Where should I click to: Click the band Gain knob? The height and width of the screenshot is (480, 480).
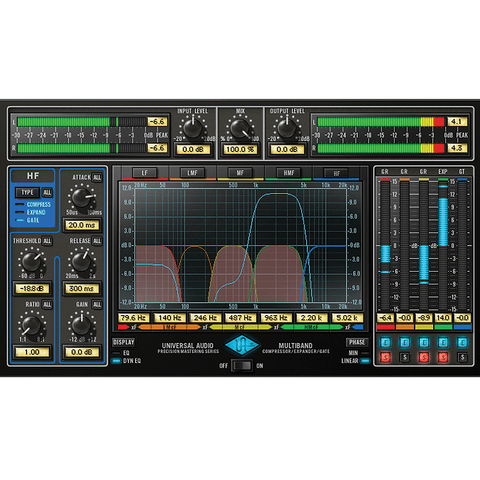[x=82, y=325]
